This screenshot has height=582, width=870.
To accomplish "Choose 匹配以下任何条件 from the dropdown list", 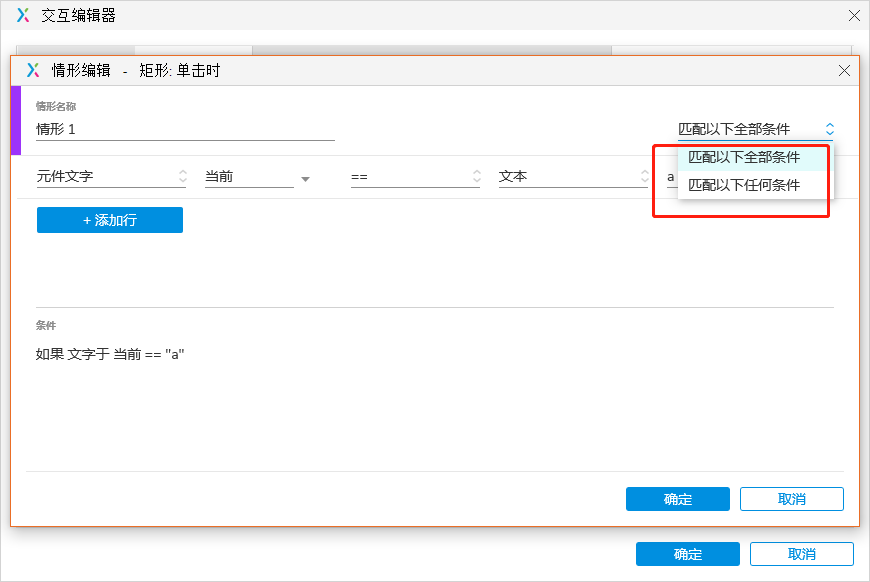I will [x=755, y=185].
